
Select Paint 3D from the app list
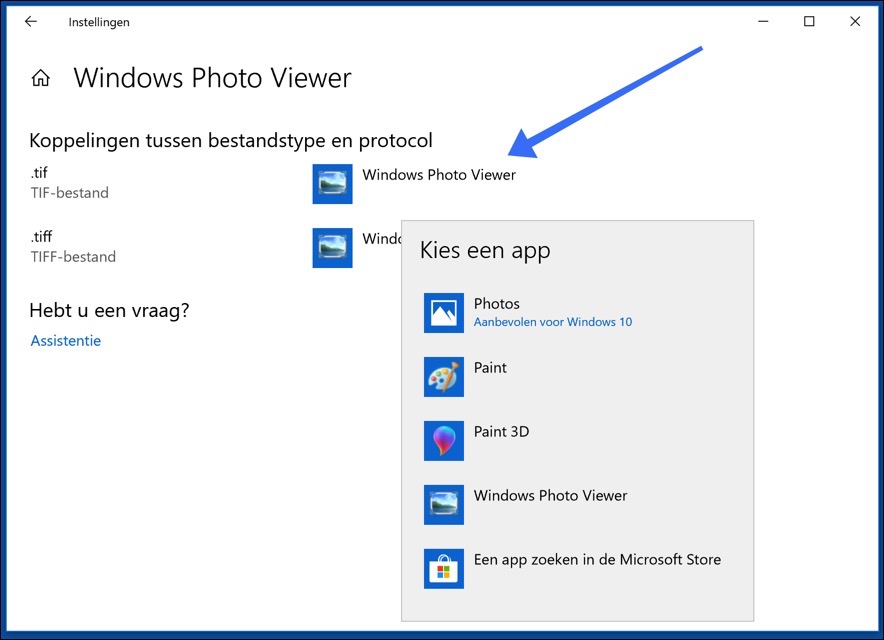pos(577,440)
